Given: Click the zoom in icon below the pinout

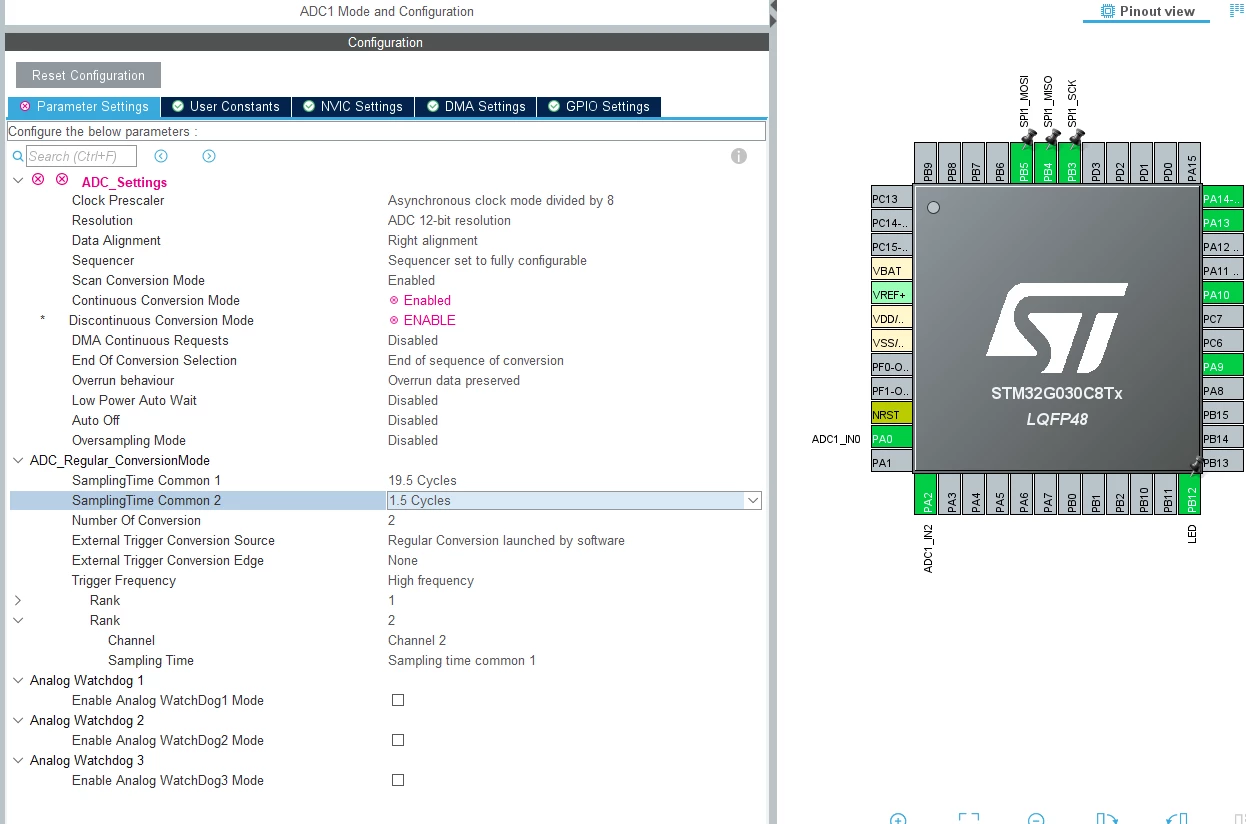Looking at the screenshot, I should tap(898, 819).
